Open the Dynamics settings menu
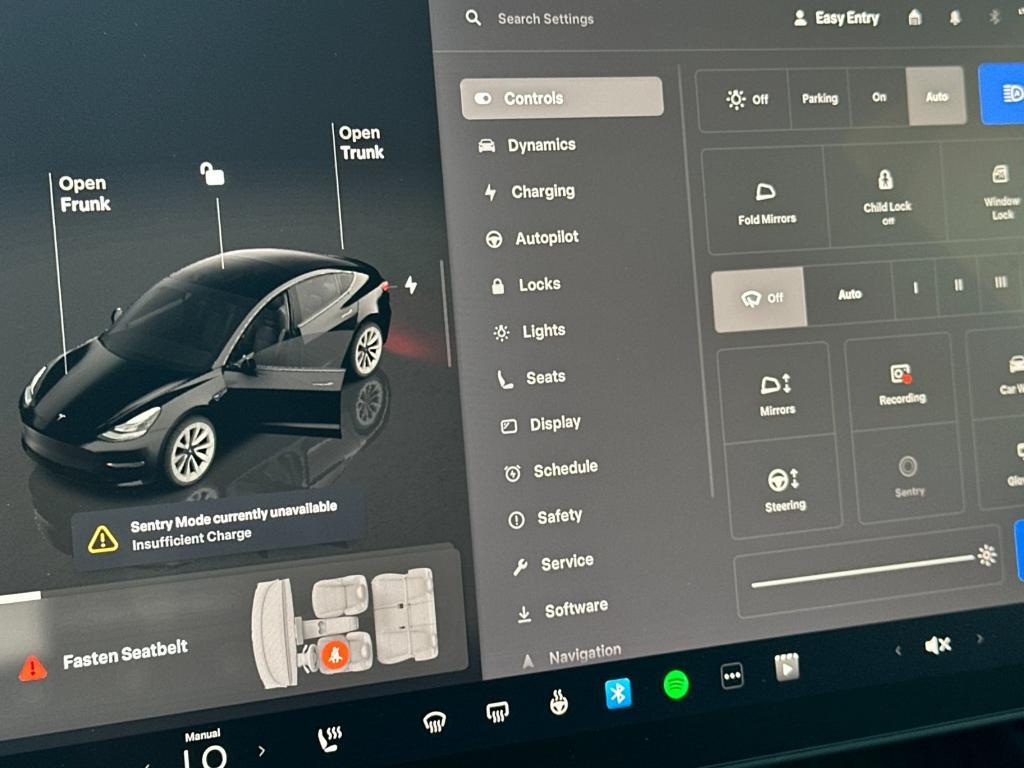The image size is (1024, 768). click(x=528, y=145)
